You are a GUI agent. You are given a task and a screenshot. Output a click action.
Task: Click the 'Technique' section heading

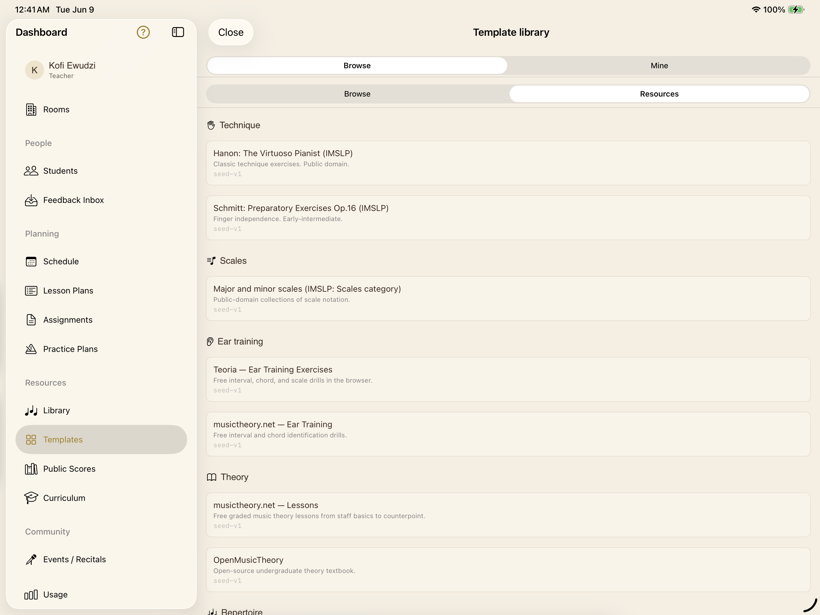(x=240, y=126)
